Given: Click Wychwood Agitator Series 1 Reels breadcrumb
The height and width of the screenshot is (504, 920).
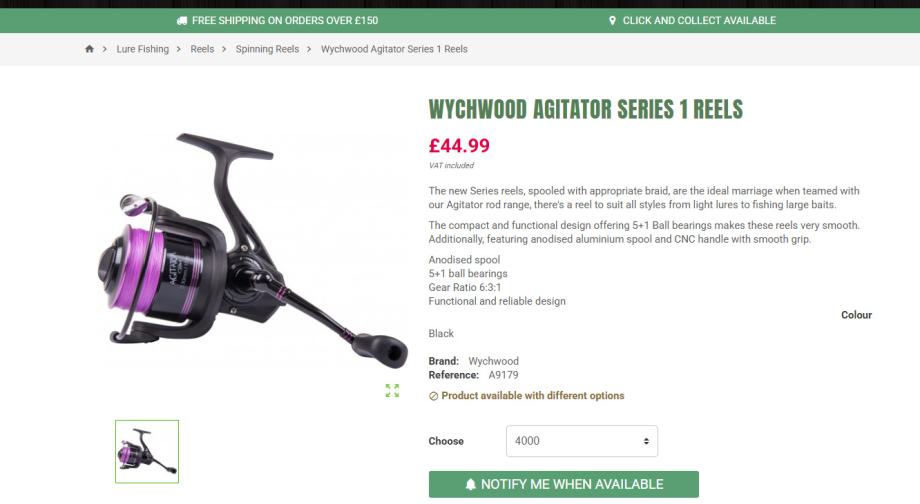Looking at the screenshot, I should [394, 49].
